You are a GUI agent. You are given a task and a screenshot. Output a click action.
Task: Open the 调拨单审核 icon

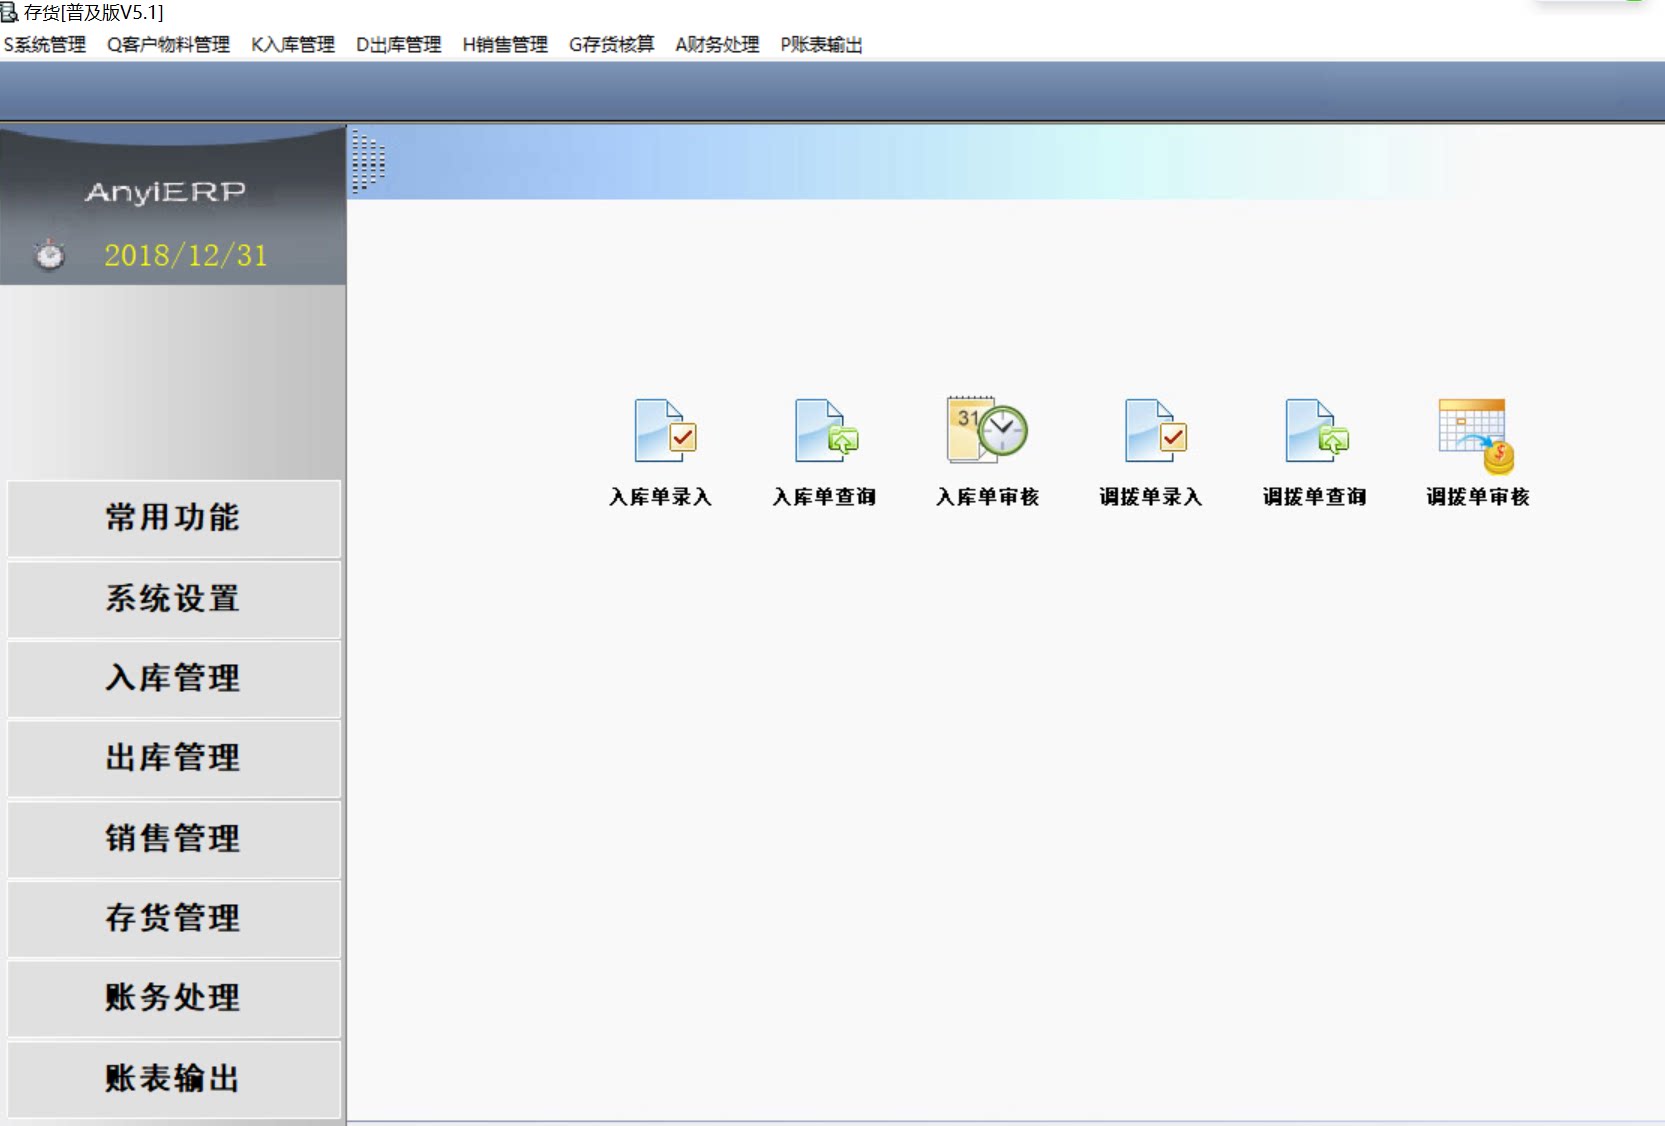click(x=1476, y=435)
